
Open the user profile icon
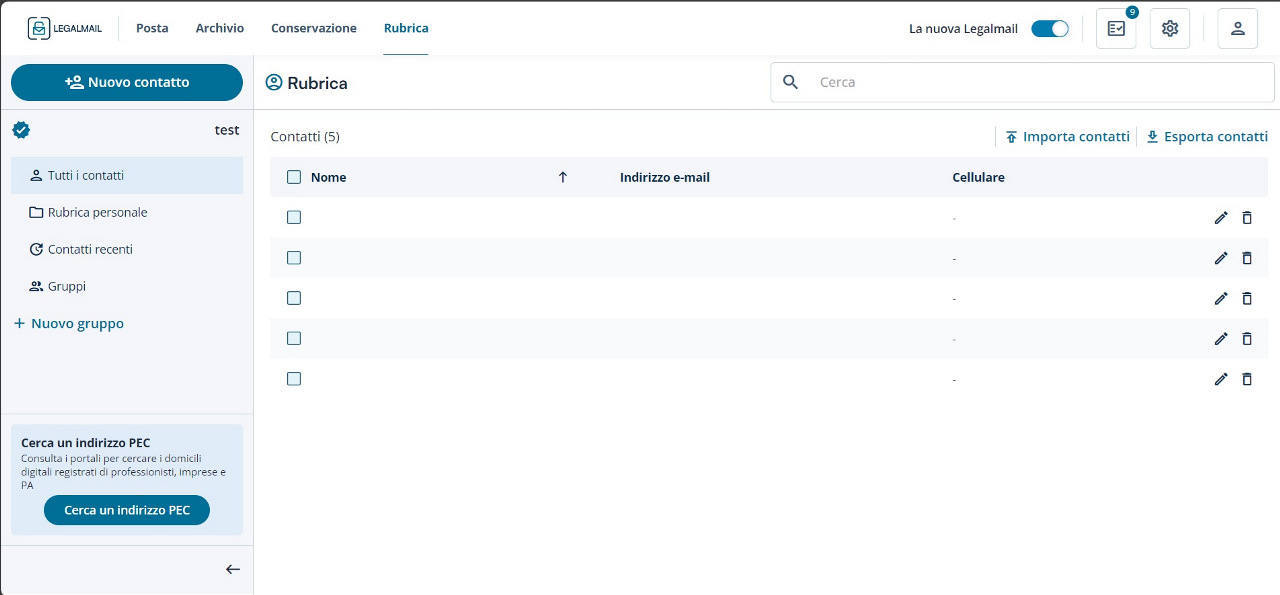(1237, 29)
